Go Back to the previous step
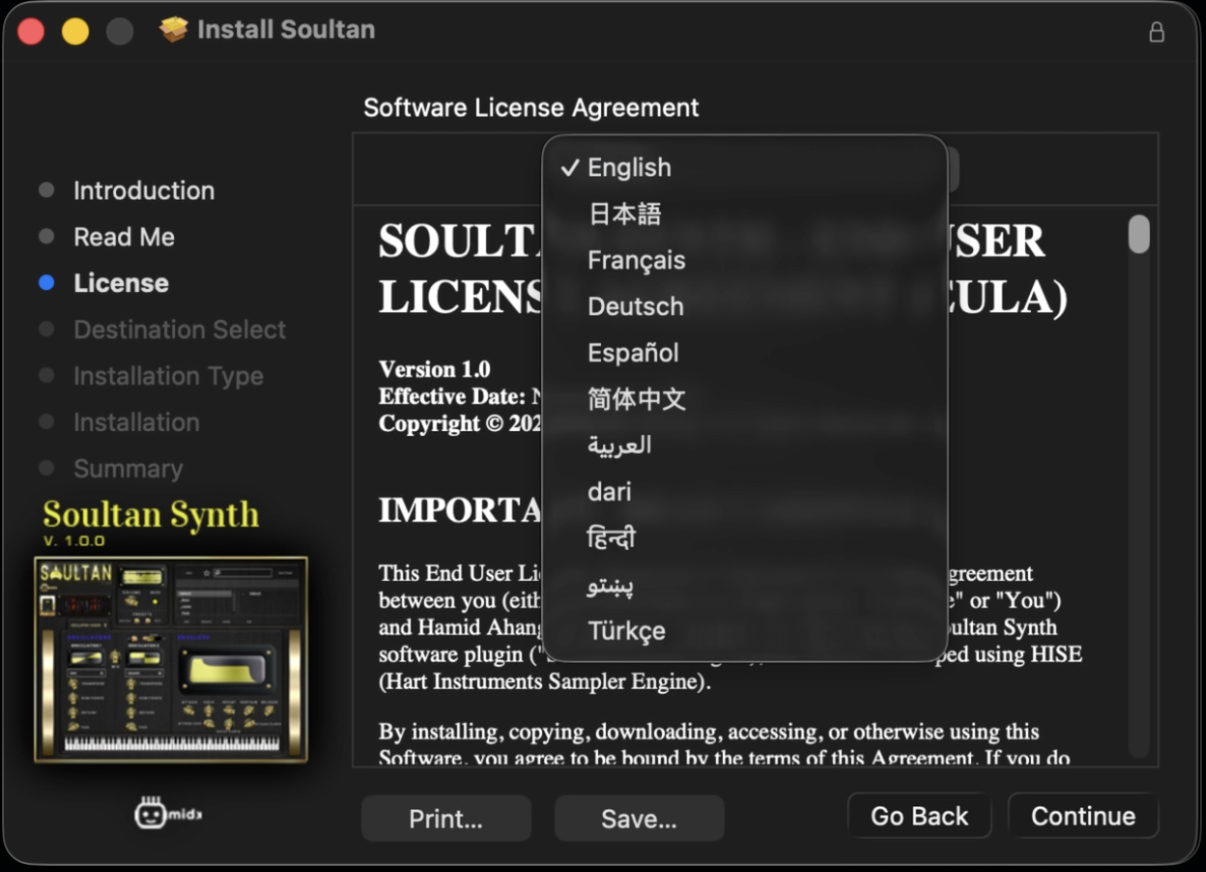The image size is (1206, 872). (919, 816)
